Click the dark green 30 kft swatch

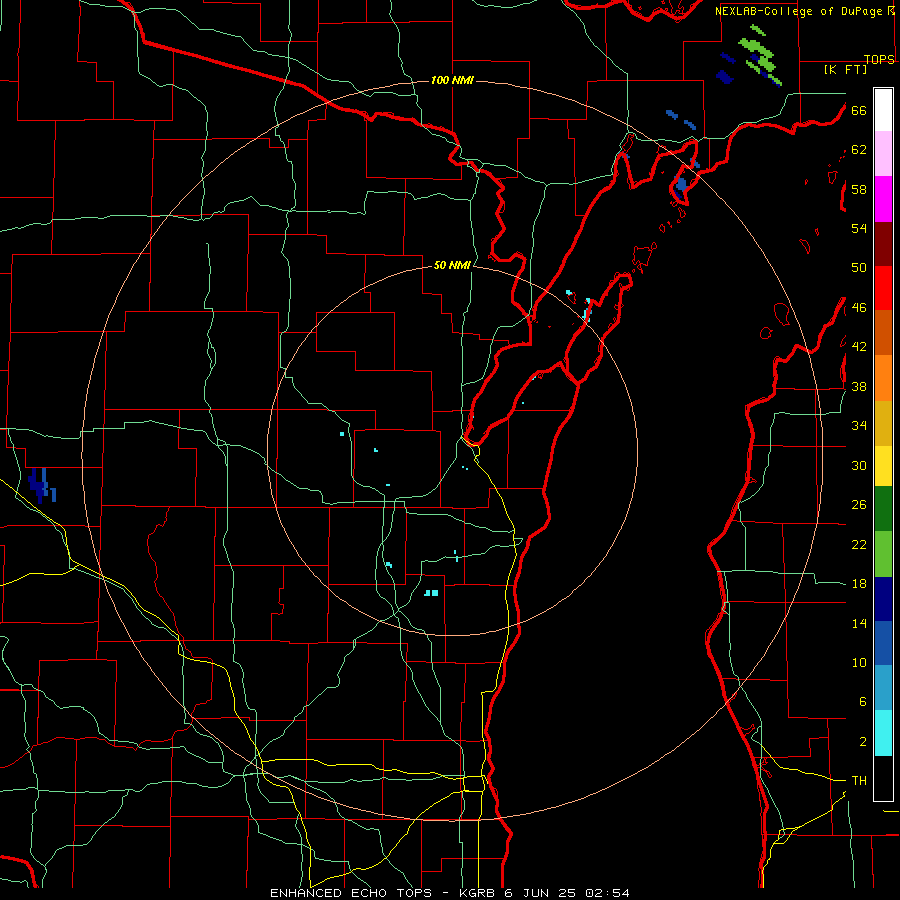[x=883, y=509]
